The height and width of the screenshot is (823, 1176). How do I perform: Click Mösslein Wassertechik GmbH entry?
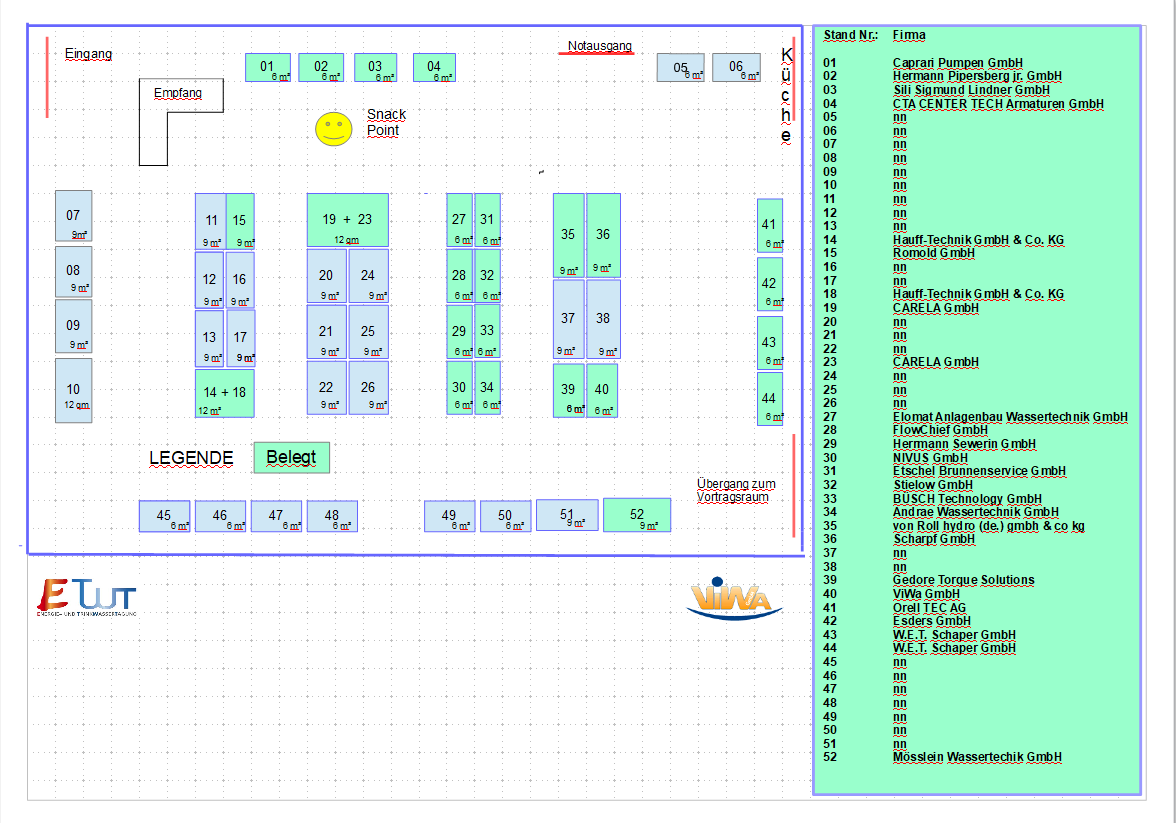tap(977, 757)
